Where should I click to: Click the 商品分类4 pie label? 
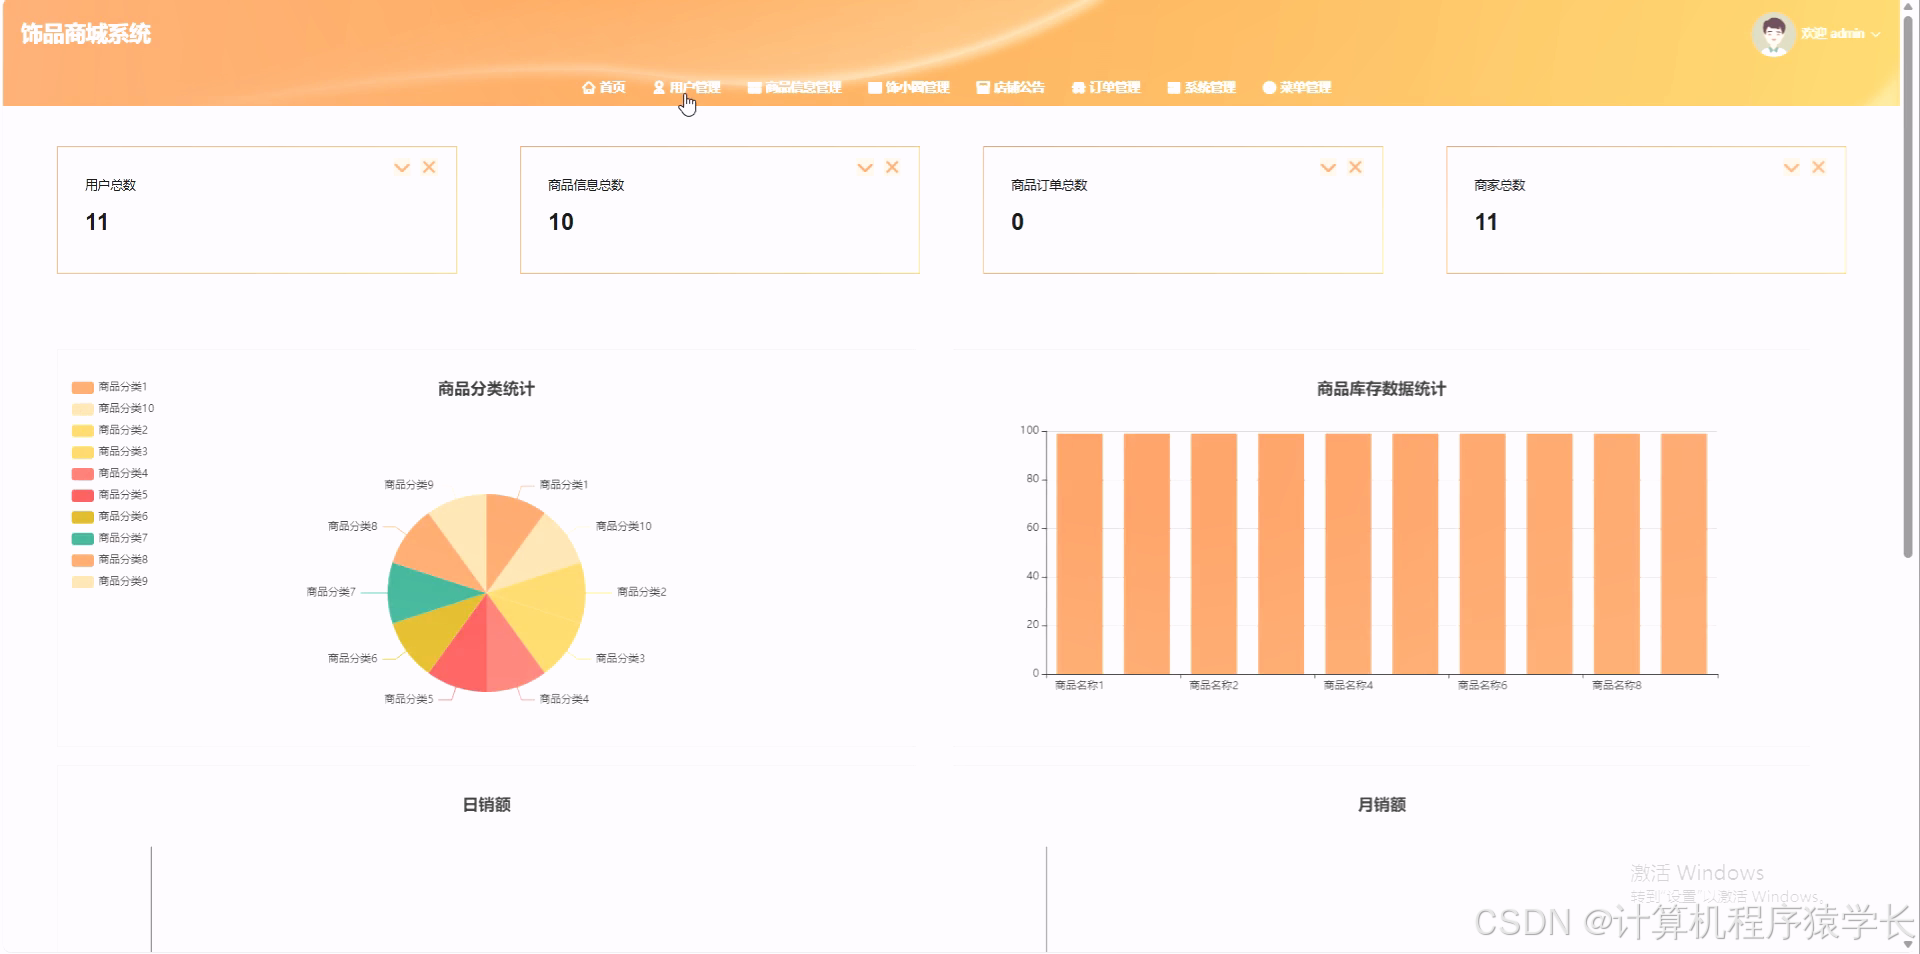point(564,699)
